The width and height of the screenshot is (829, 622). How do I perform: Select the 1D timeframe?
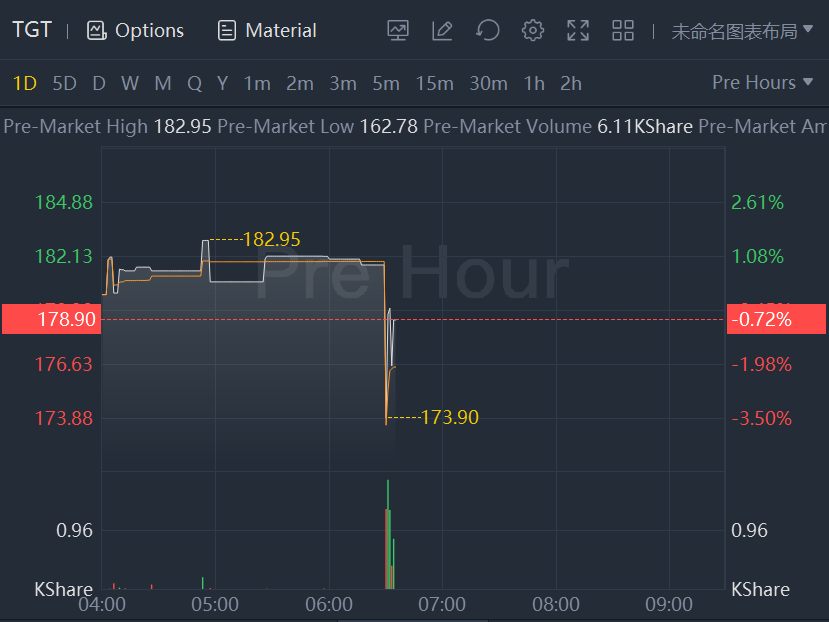point(24,84)
